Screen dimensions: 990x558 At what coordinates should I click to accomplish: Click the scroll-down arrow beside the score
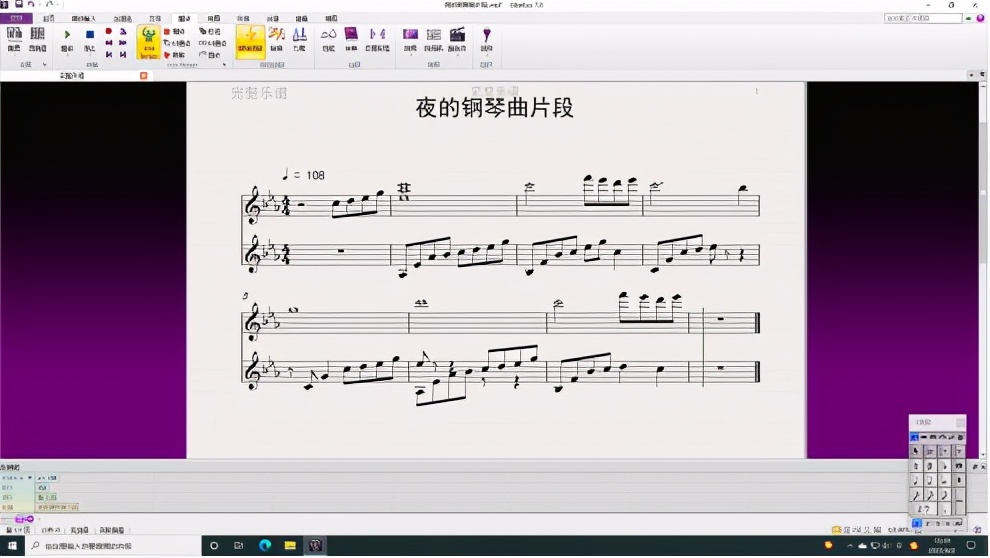[x=982, y=454]
